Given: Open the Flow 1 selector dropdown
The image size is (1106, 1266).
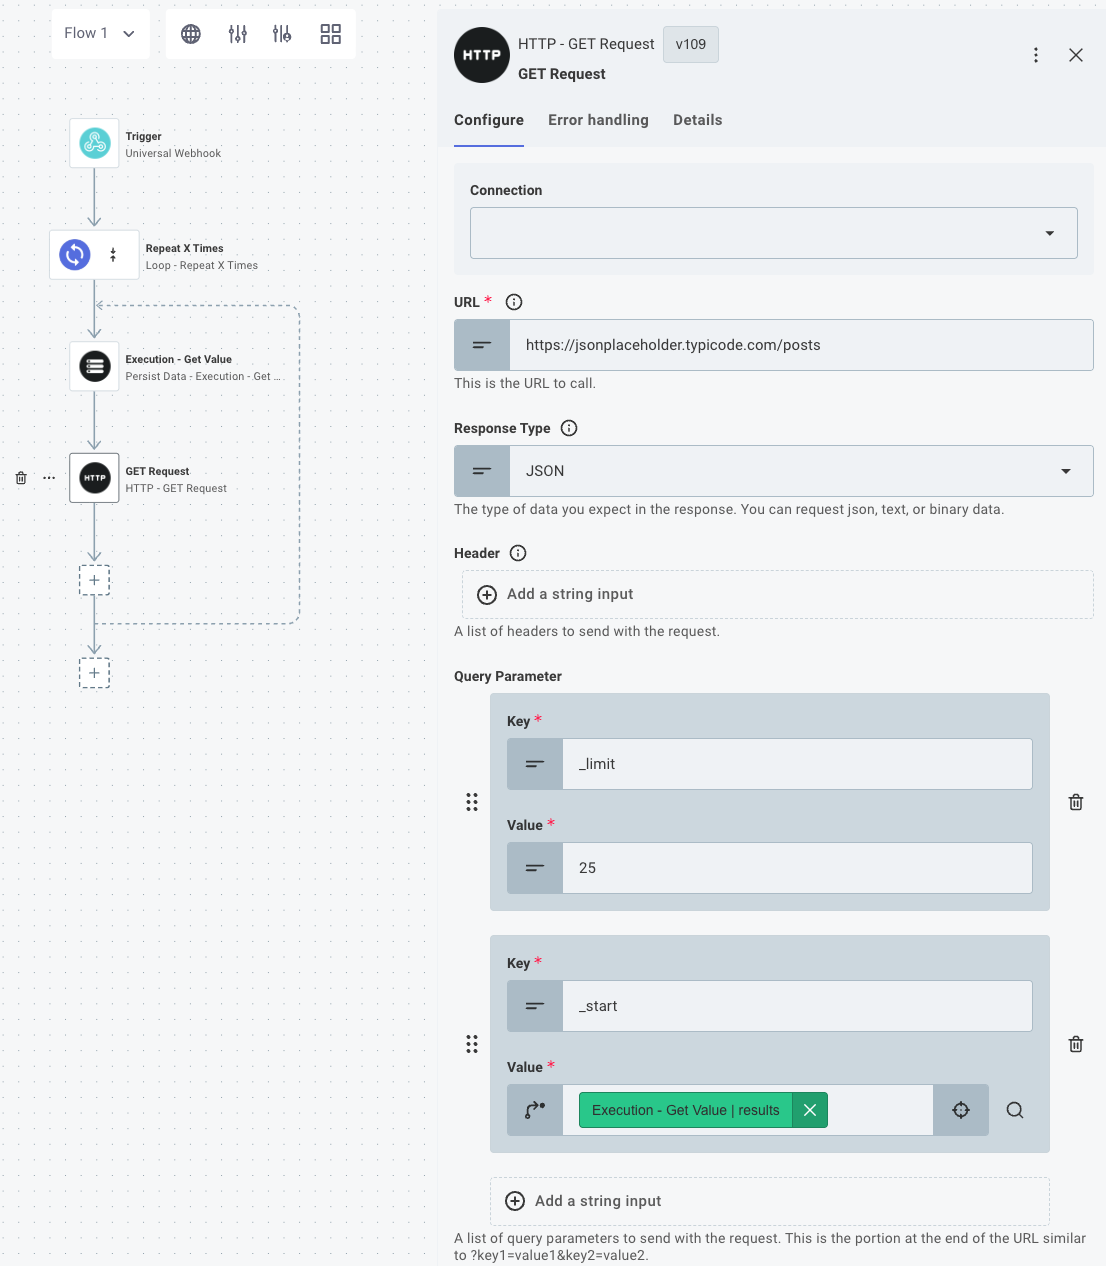Looking at the screenshot, I should [x=100, y=33].
